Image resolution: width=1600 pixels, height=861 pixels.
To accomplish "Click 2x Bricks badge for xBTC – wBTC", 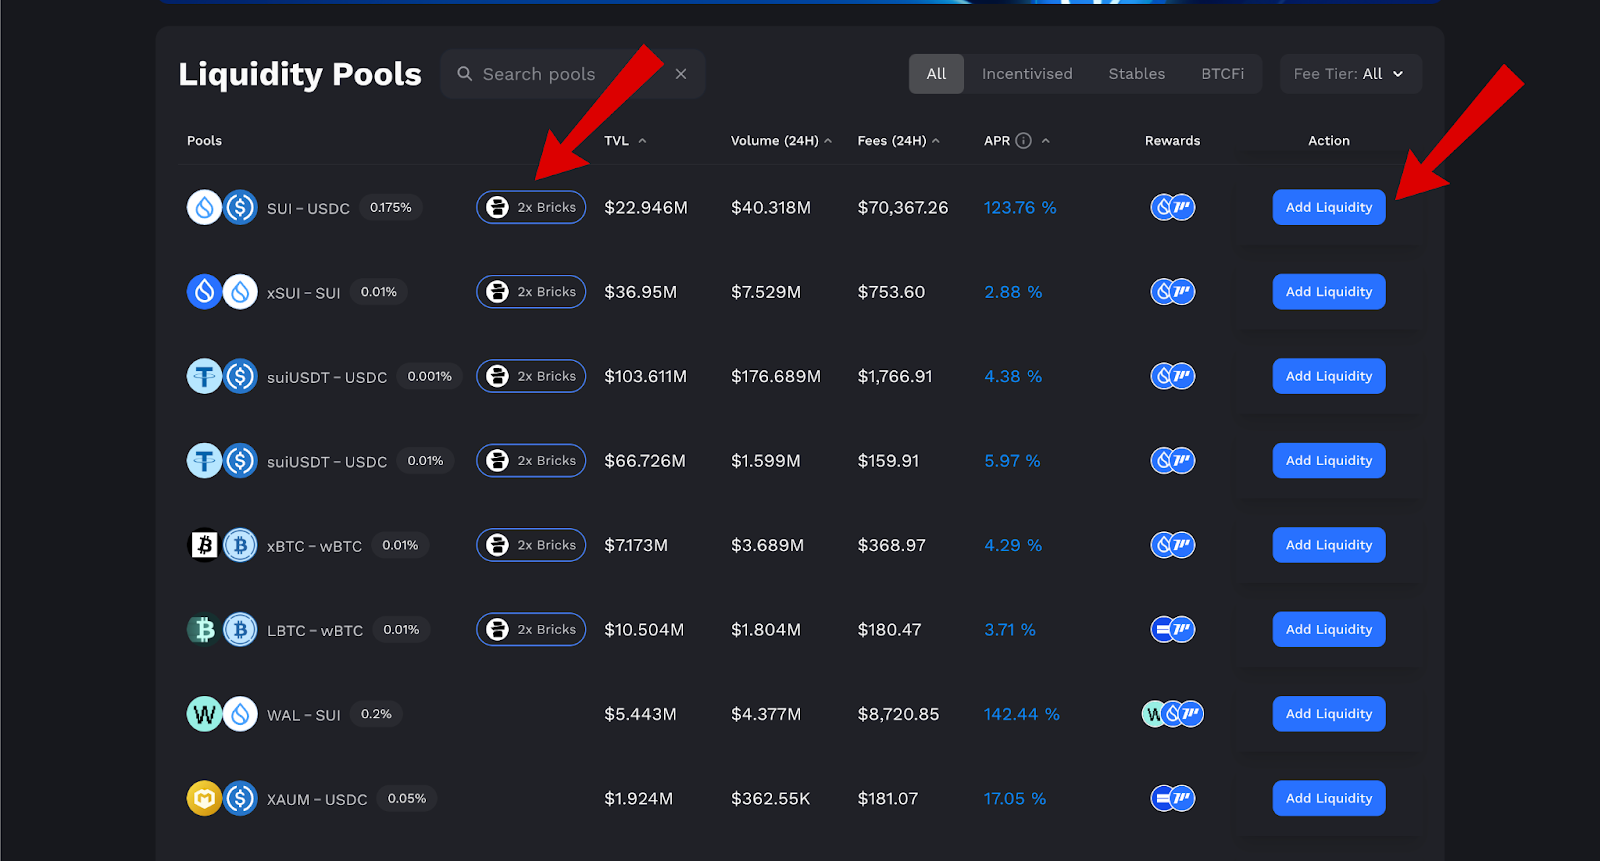I will [x=531, y=545].
